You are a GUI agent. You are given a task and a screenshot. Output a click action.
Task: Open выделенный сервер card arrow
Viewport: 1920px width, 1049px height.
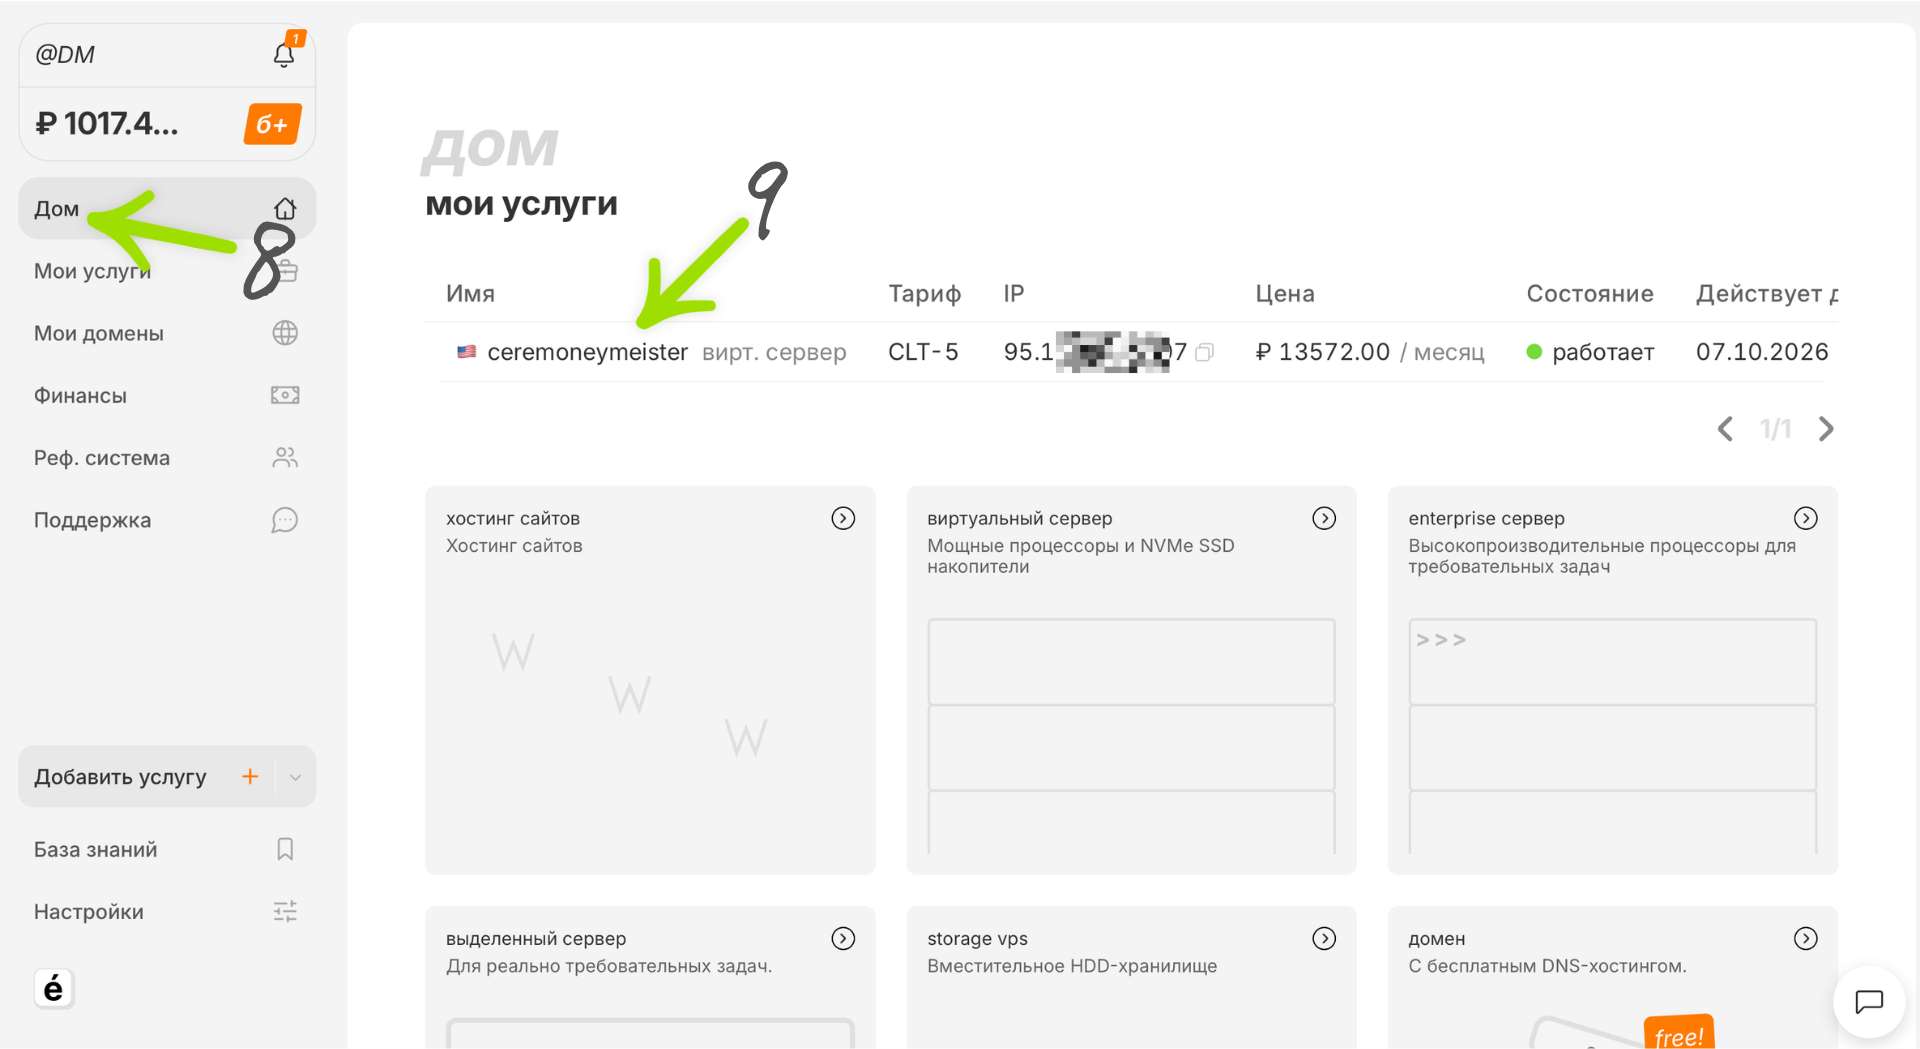pos(843,938)
